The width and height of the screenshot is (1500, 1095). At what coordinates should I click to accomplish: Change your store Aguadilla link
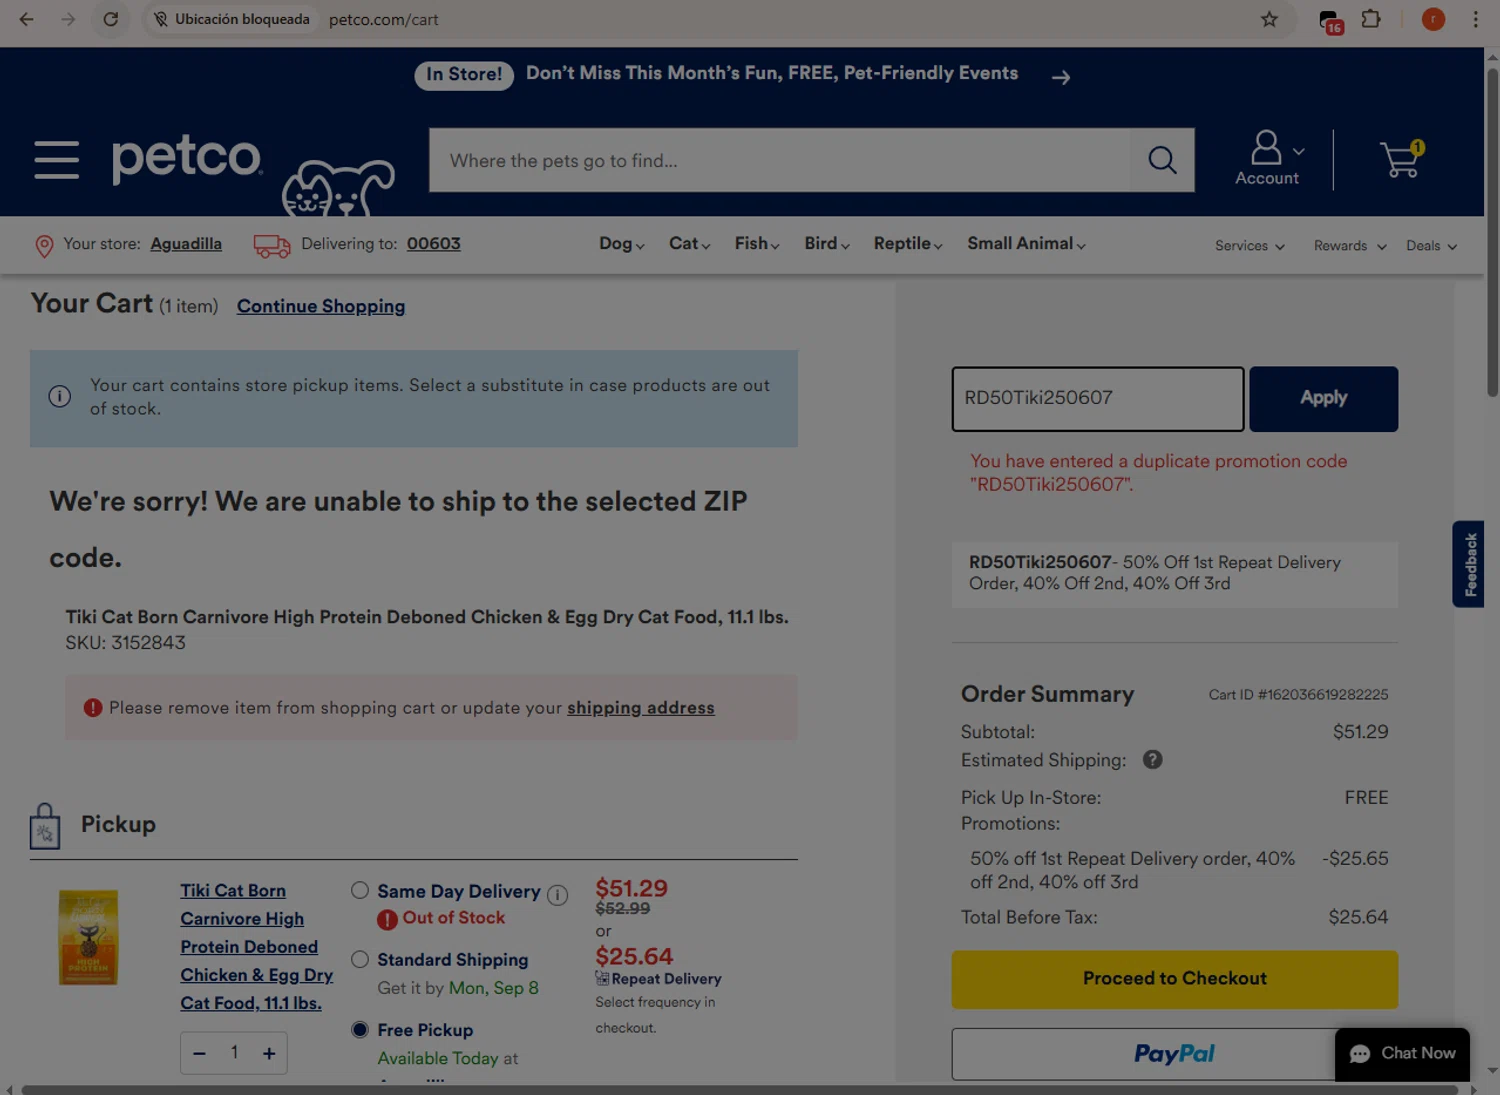tap(186, 244)
